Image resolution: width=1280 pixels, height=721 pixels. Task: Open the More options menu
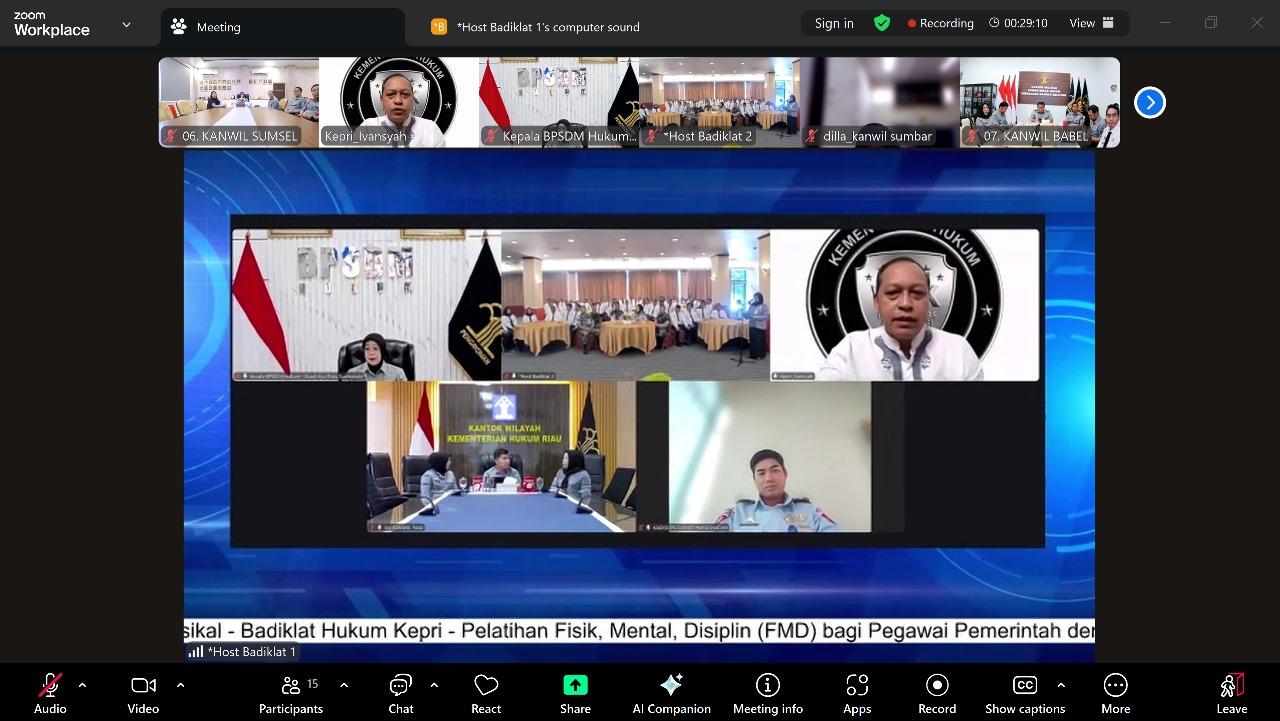click(x=1115, y=694)
